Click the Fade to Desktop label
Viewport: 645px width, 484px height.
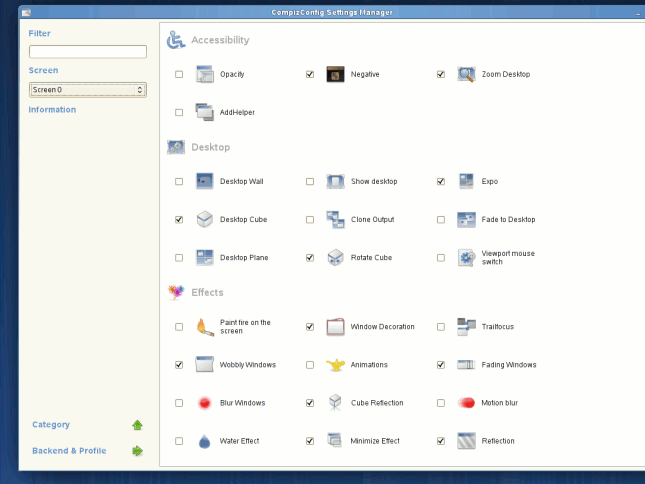point(508,220)
